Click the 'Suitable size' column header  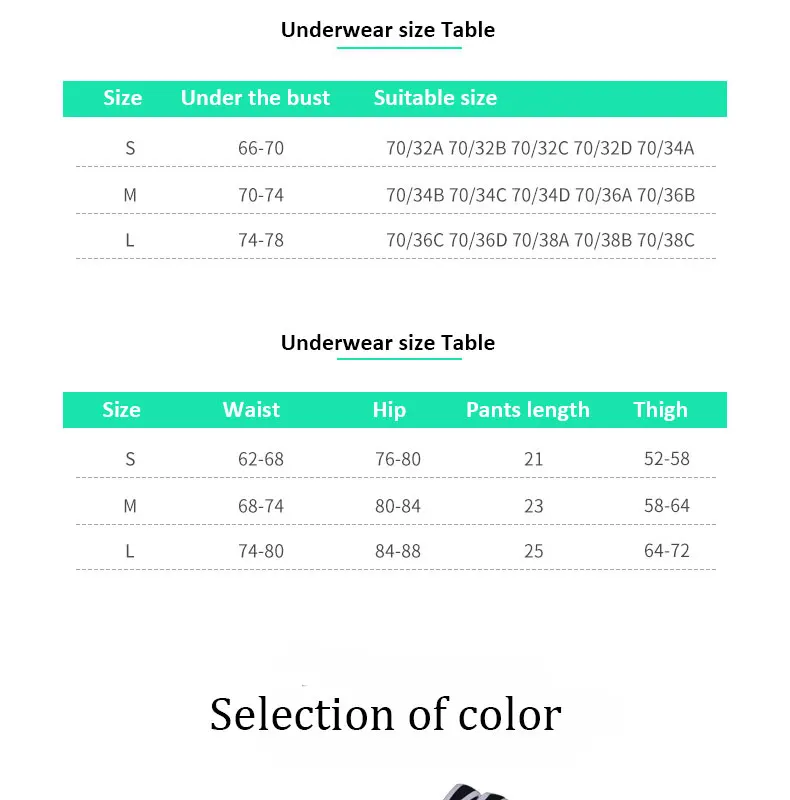coord(435,98)
